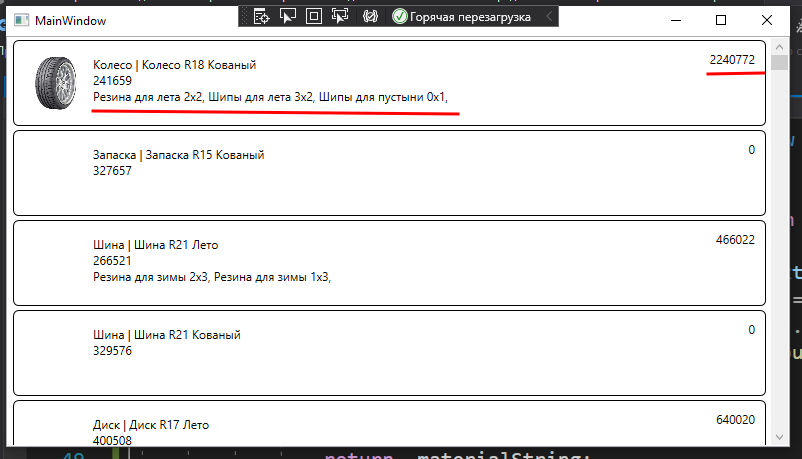The width and height of the screenshot is (802, 459).
Task: Click the cost value 2240772
Action: coord(731,60)
